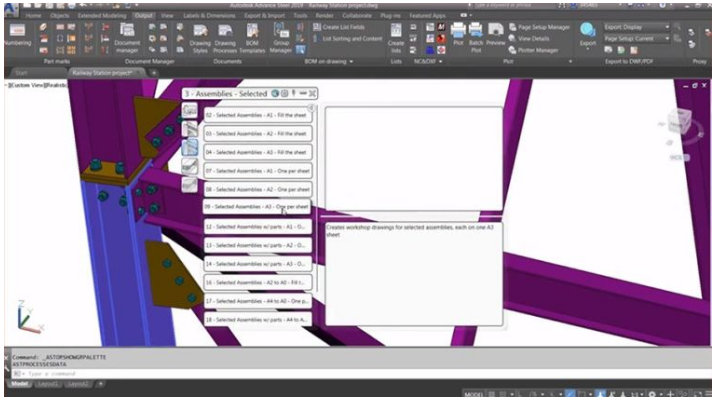Click Create List Fields
The height and width of the screenshot is (402, 717).
point(339,27)
